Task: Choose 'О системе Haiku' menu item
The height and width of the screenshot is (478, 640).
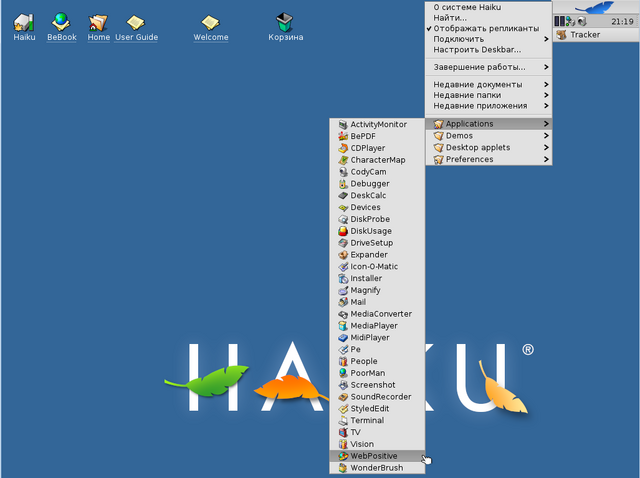Action: [x=489, y=7]
